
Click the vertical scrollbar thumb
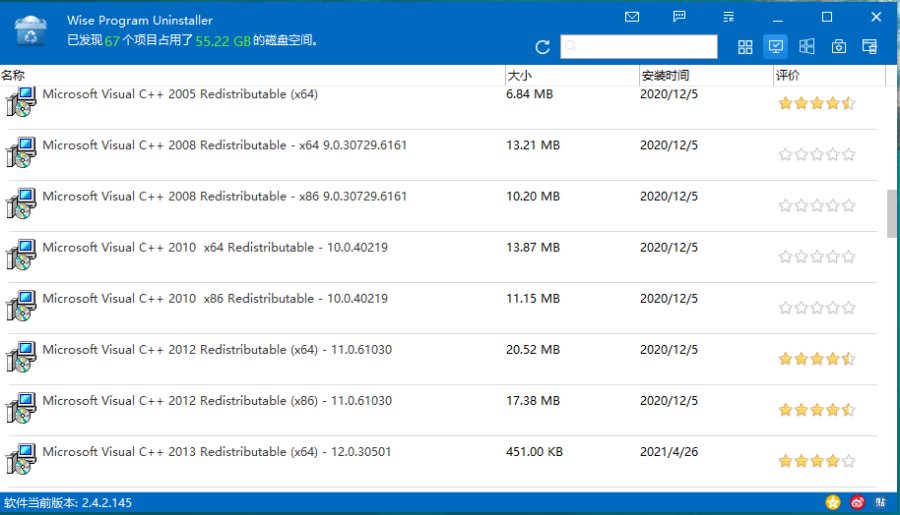pyautogui.click(x=892, y=213)
